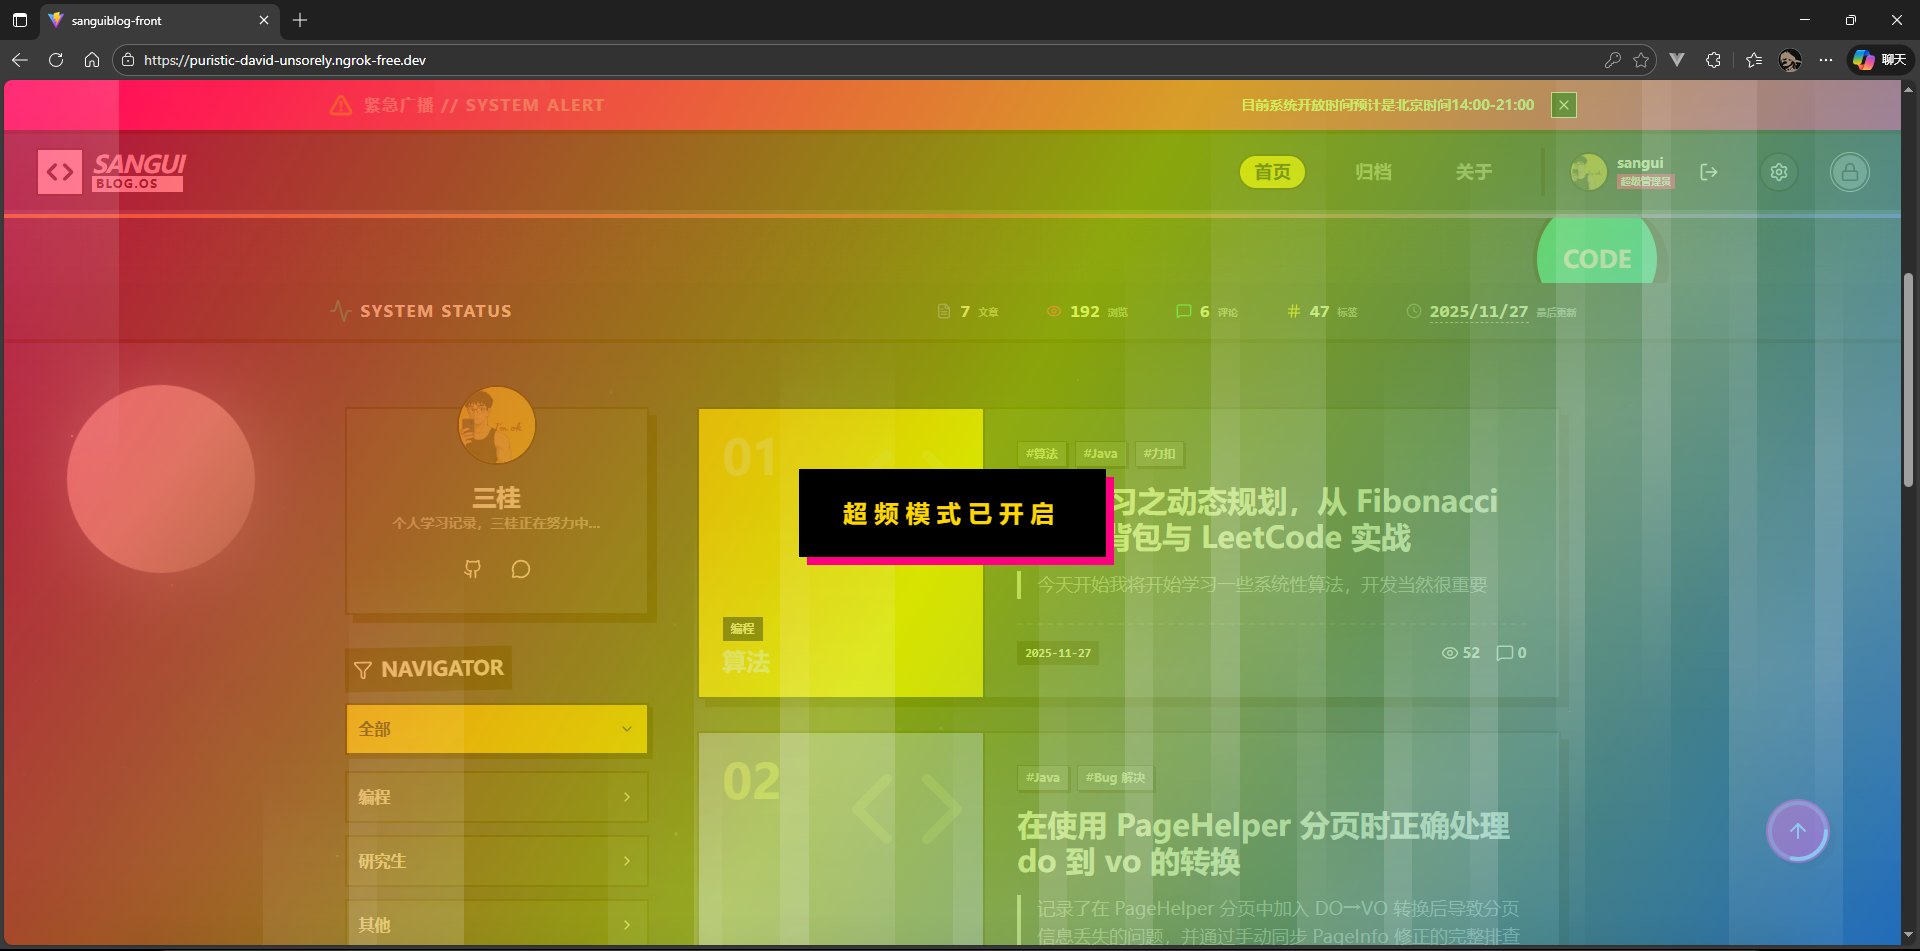
Task: Open the 关于 page from the navigation
Action: click(x=1474, y=171)
